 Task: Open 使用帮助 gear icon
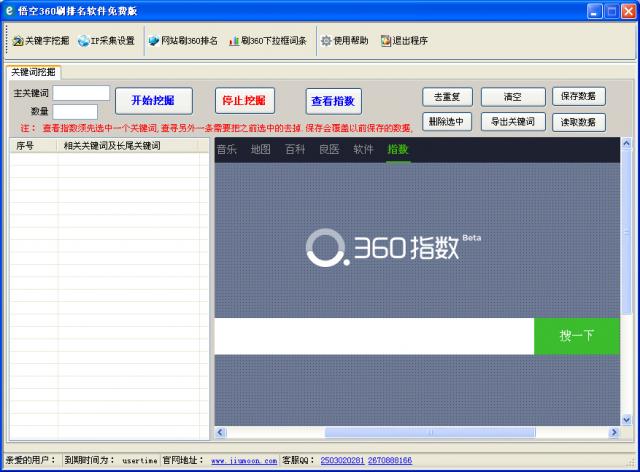[x=326, y=41]
